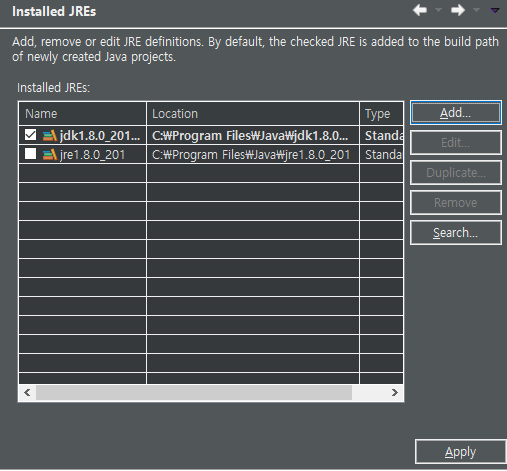Click the horizontal scrollbar left arrow
Screen dimensions: 507x471
(x=27, y=393)
